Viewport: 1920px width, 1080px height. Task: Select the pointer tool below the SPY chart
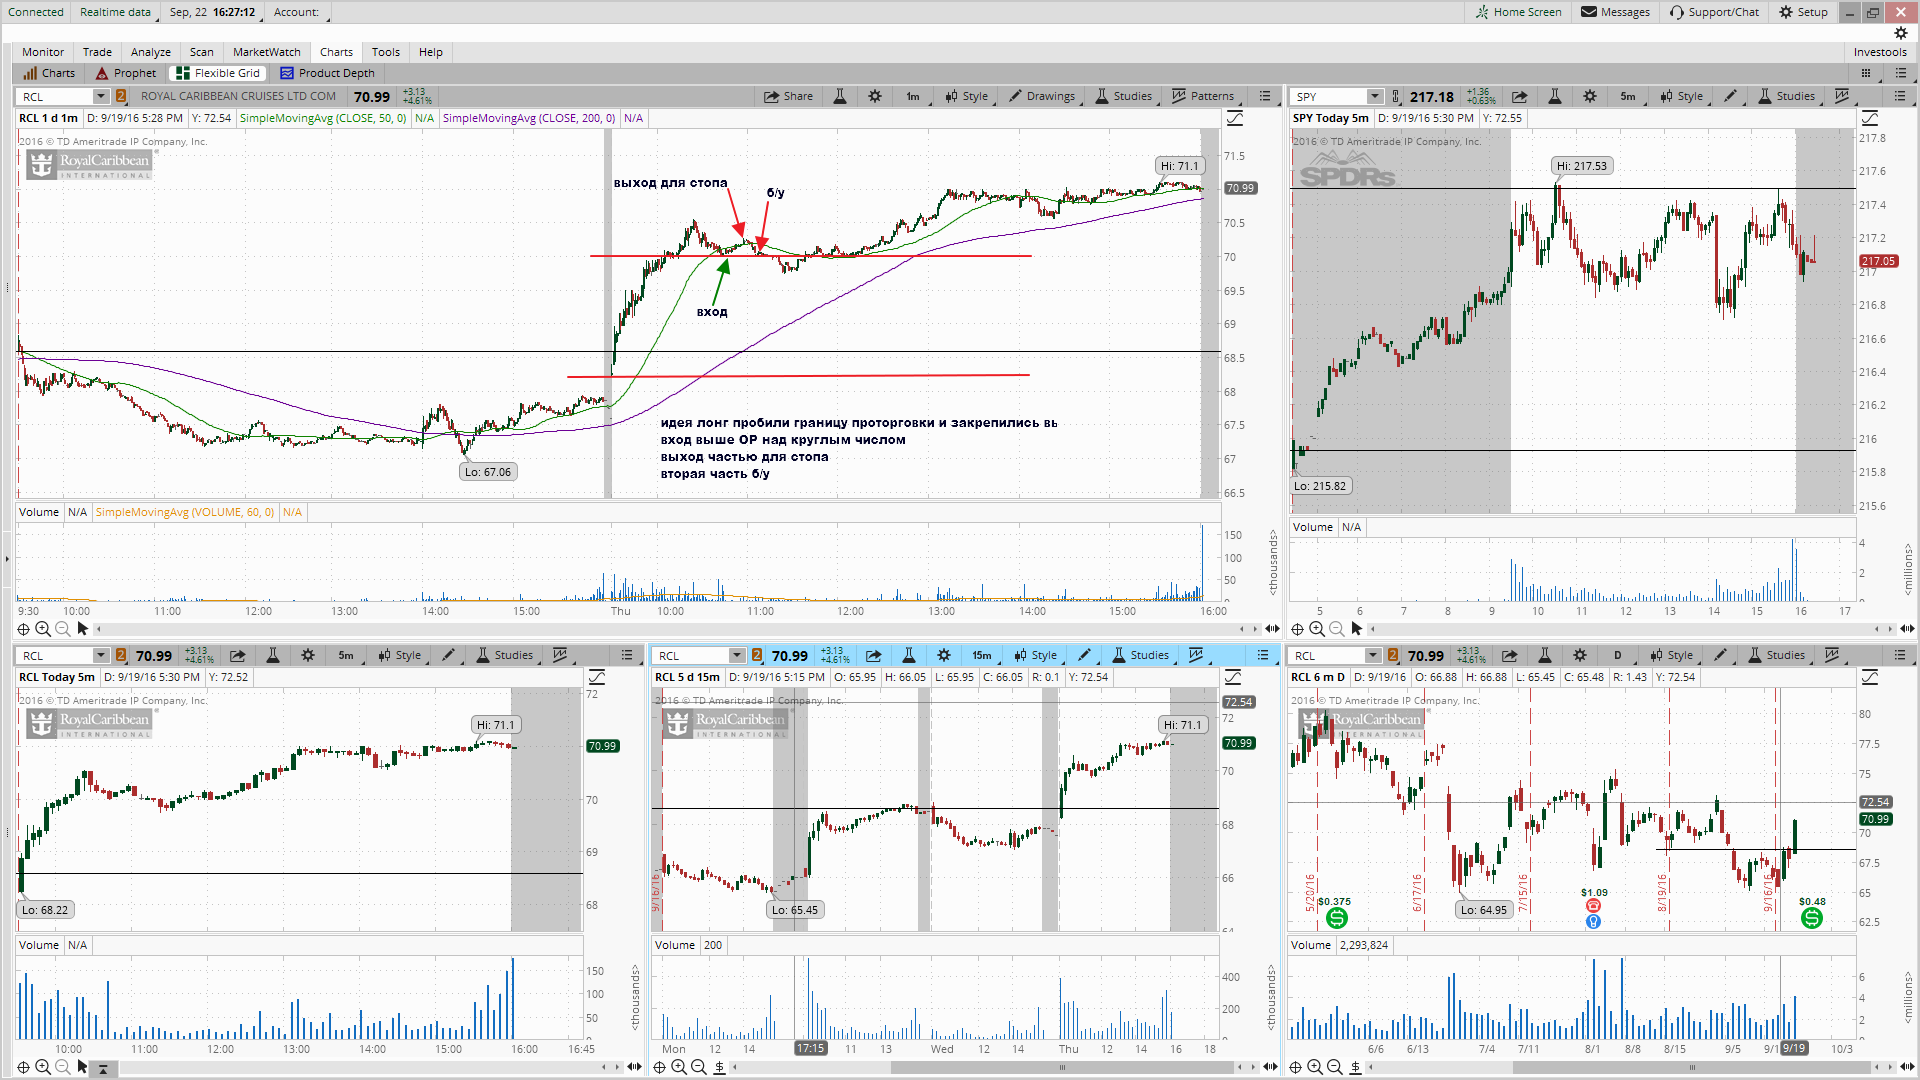click(1357, 629)
